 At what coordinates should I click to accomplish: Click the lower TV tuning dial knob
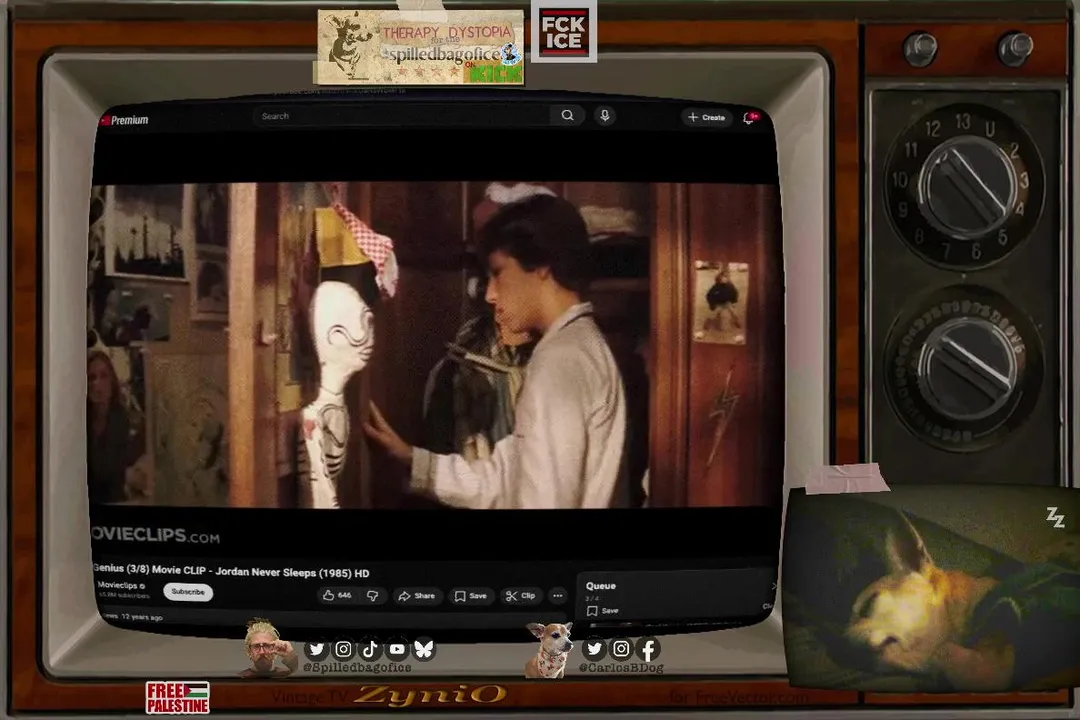click(x=967, y=369)
